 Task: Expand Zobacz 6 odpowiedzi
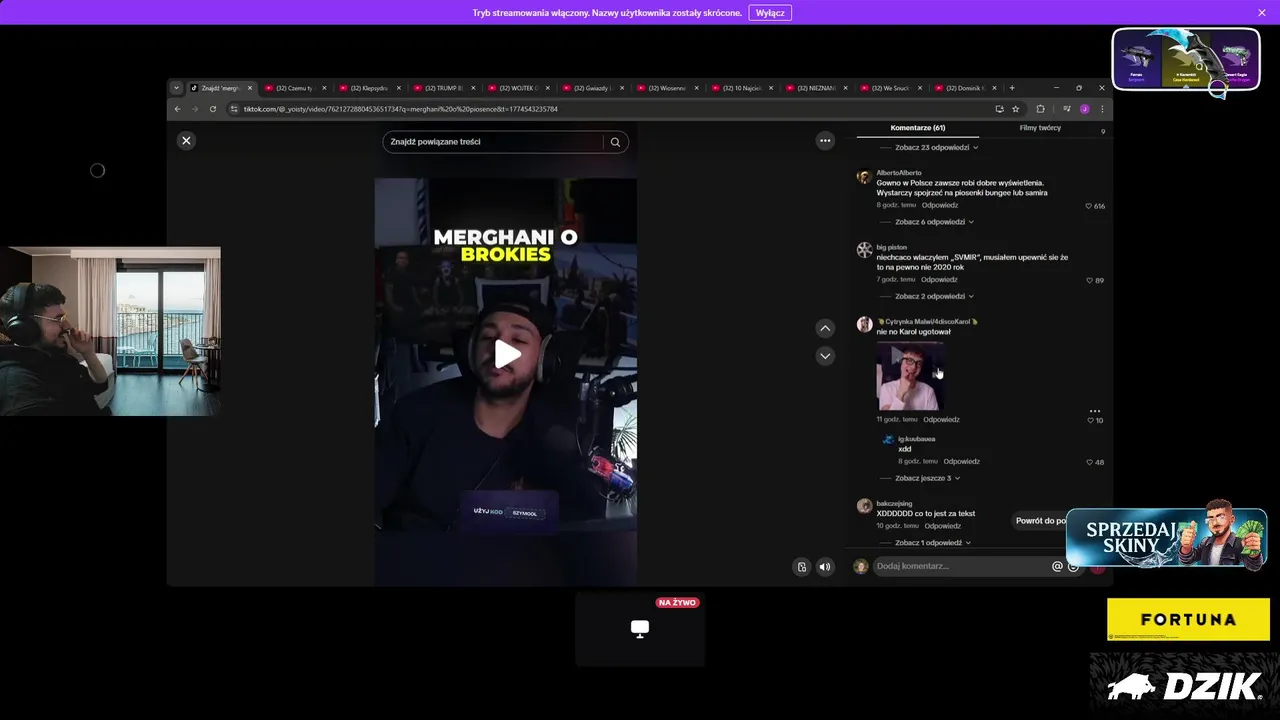(934, 222)
